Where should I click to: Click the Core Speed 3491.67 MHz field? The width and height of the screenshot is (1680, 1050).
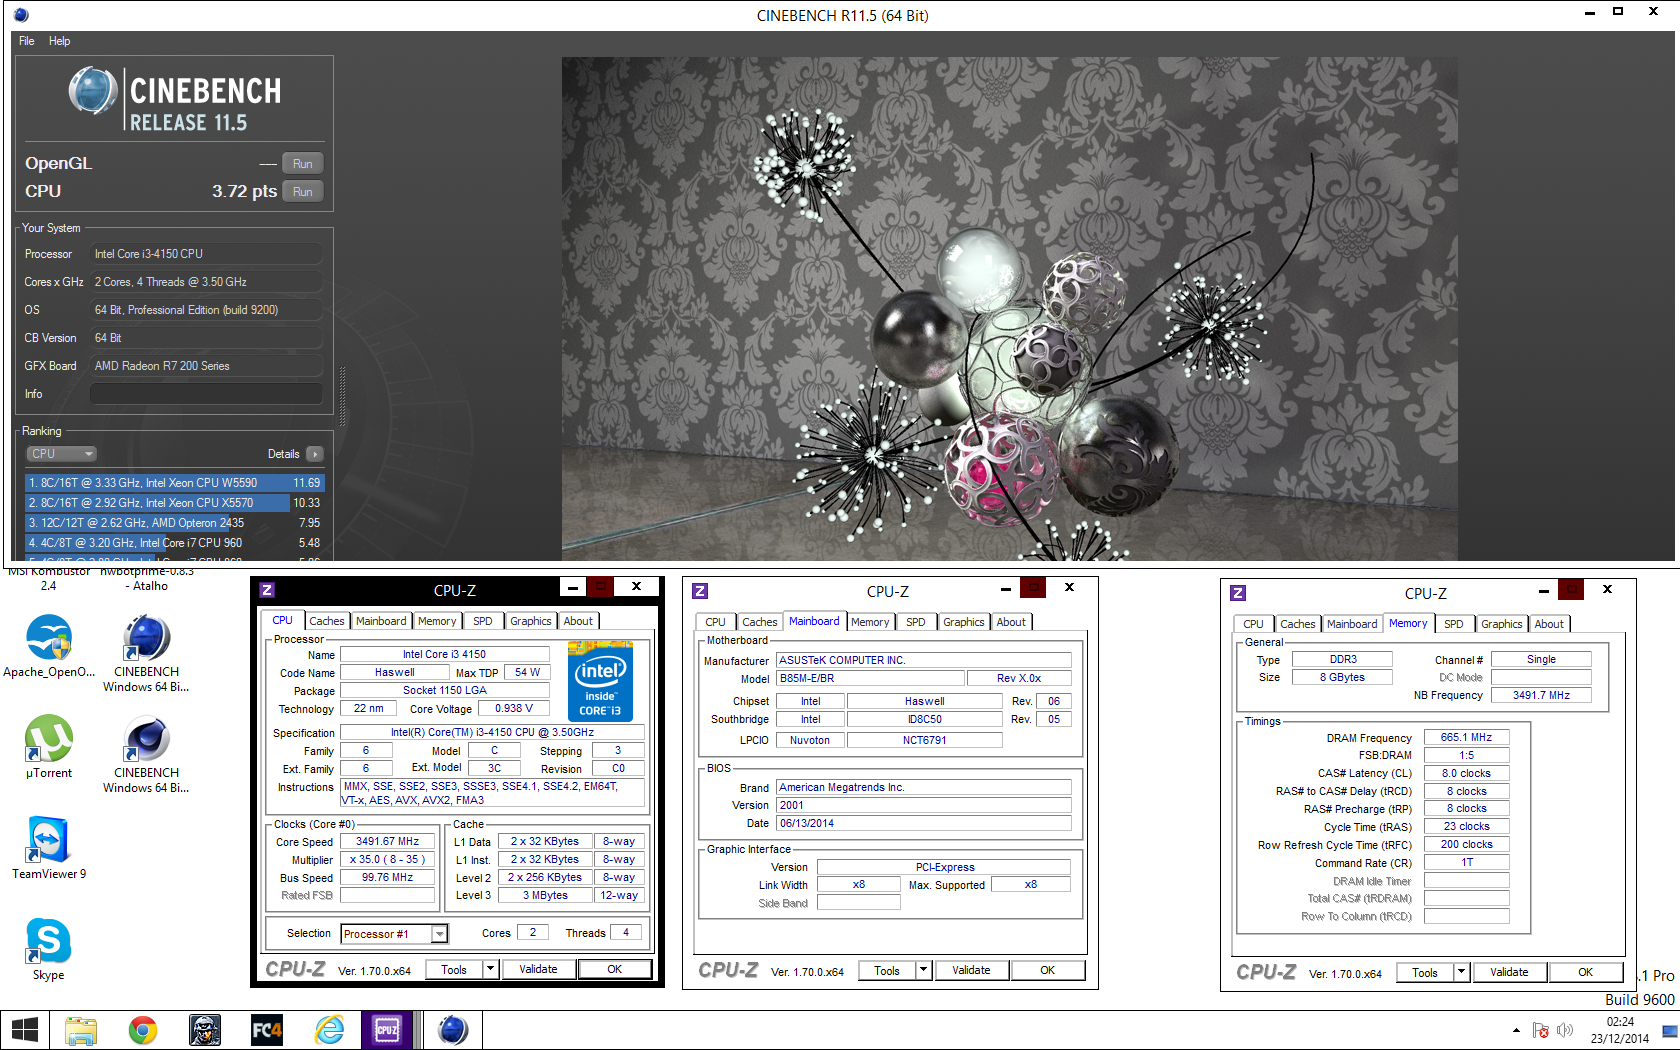click(x=388, y=842)
